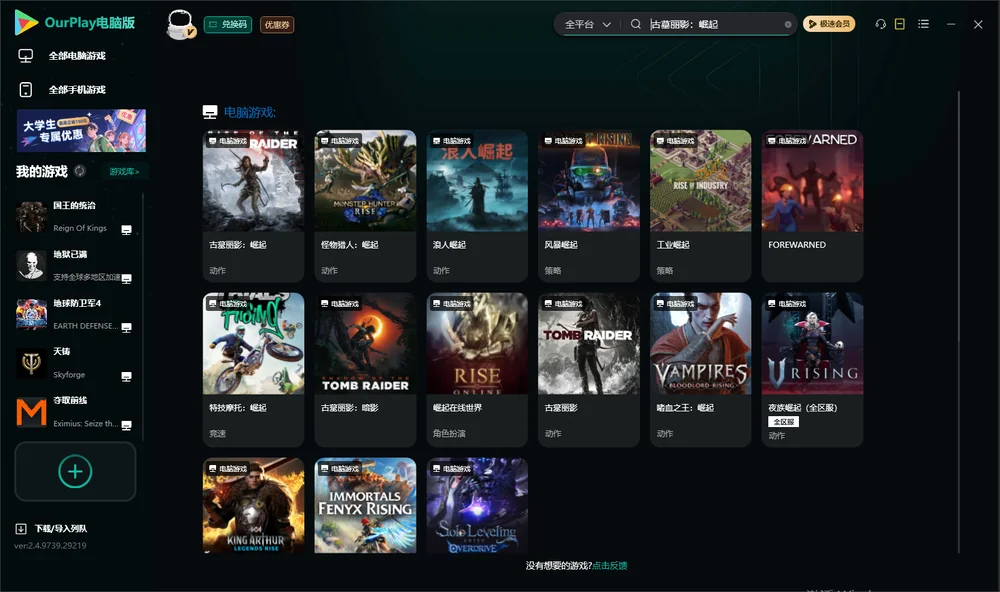Click the PC icon beside 地狱已满

[x=126, y=279]
